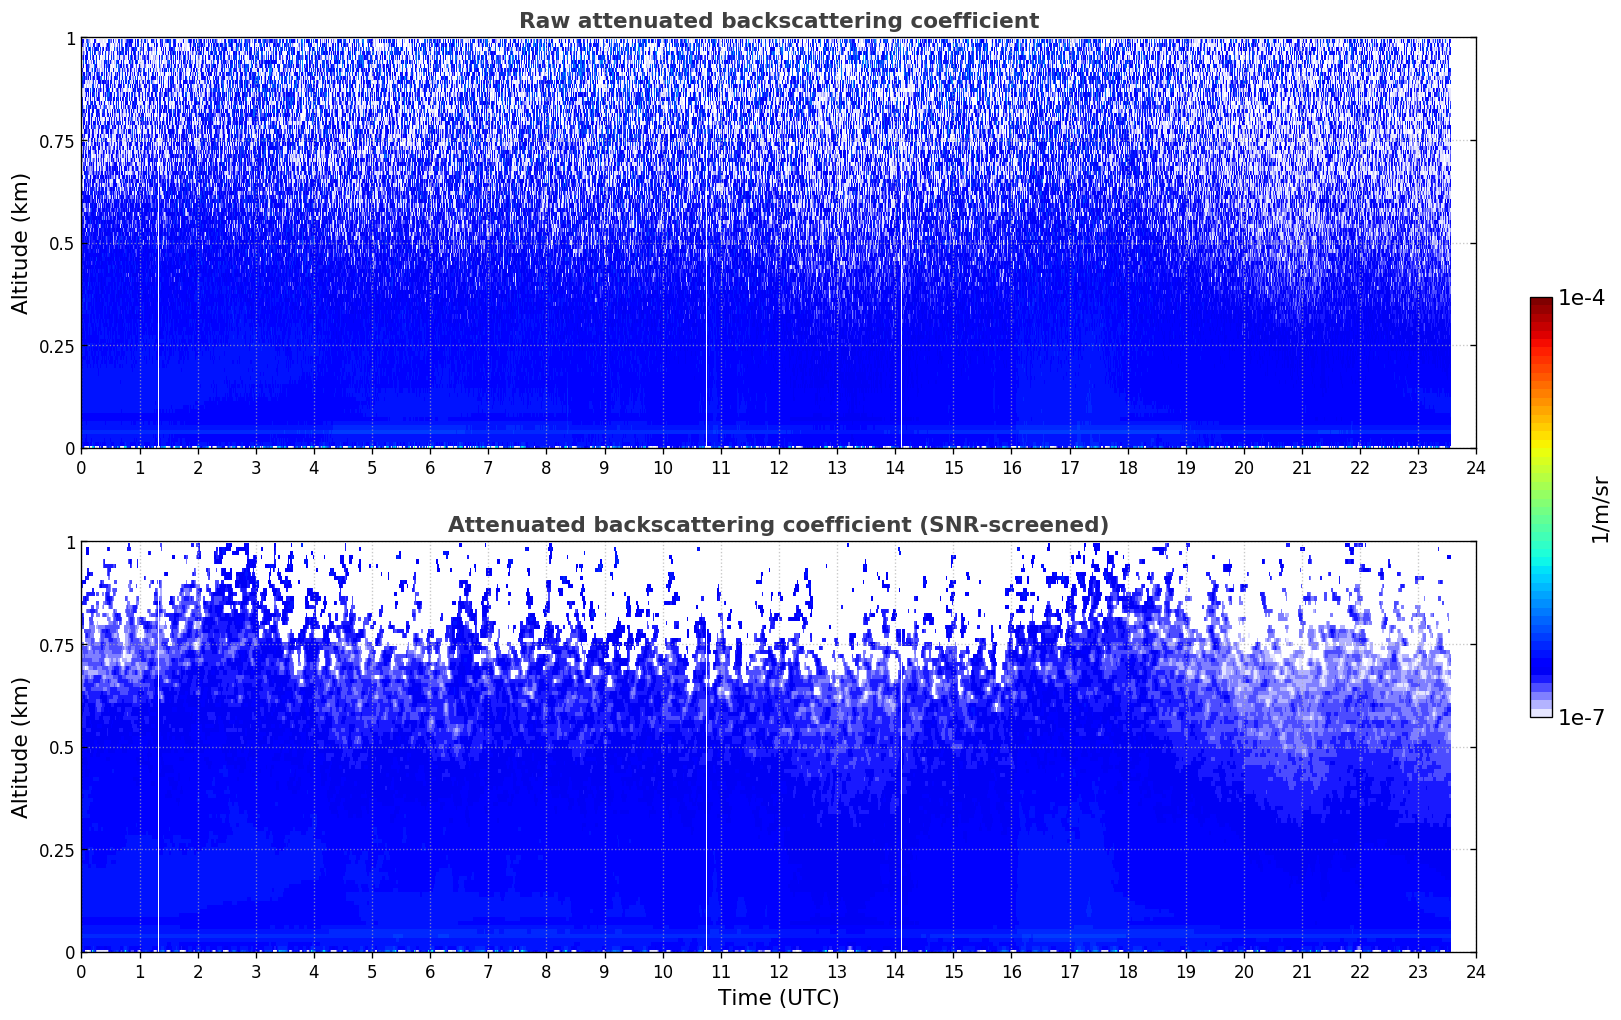This screenshot has width=1621, height=1020.
Task: Click the colorbar '1e-7' lower limit label
Action: click(x=1581, y=717)
